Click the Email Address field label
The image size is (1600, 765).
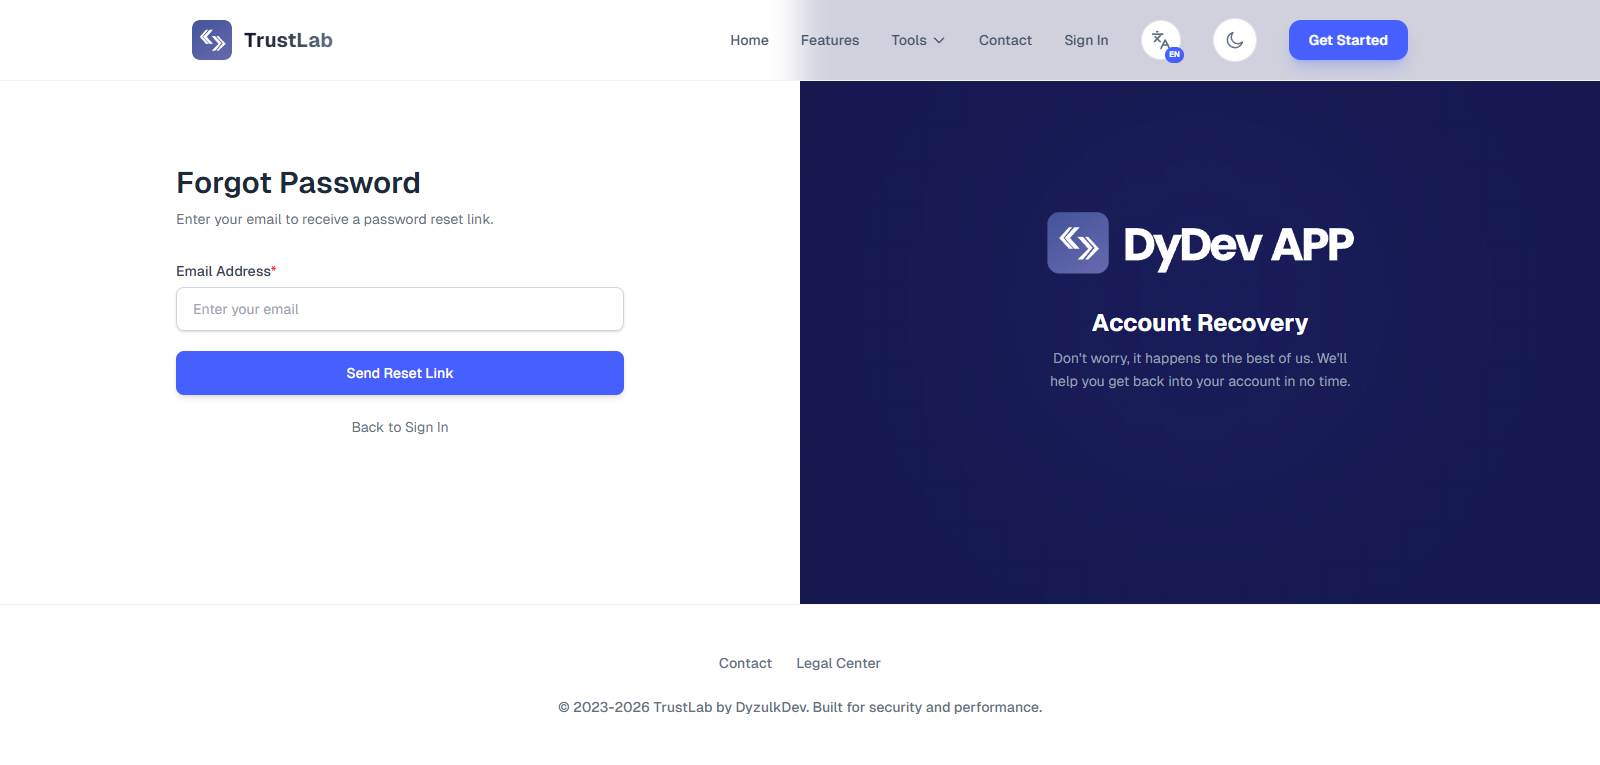[x=224, y=271]
